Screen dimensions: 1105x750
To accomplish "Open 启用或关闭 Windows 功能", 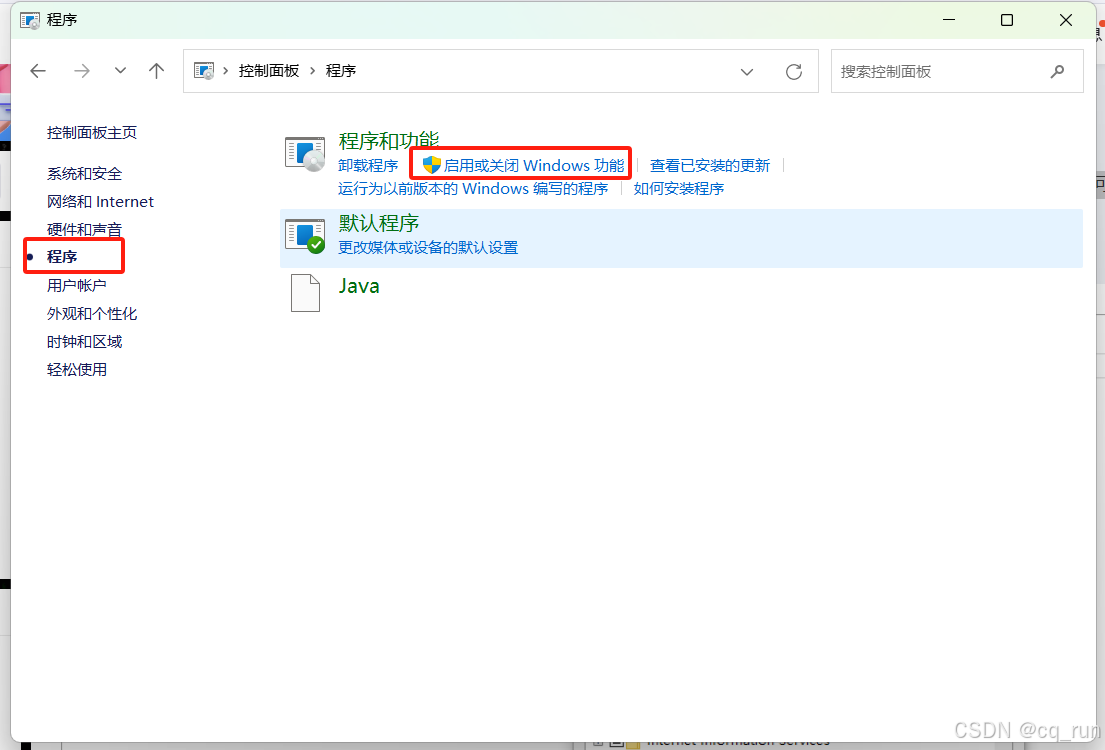I will click(x=533, y=166).
